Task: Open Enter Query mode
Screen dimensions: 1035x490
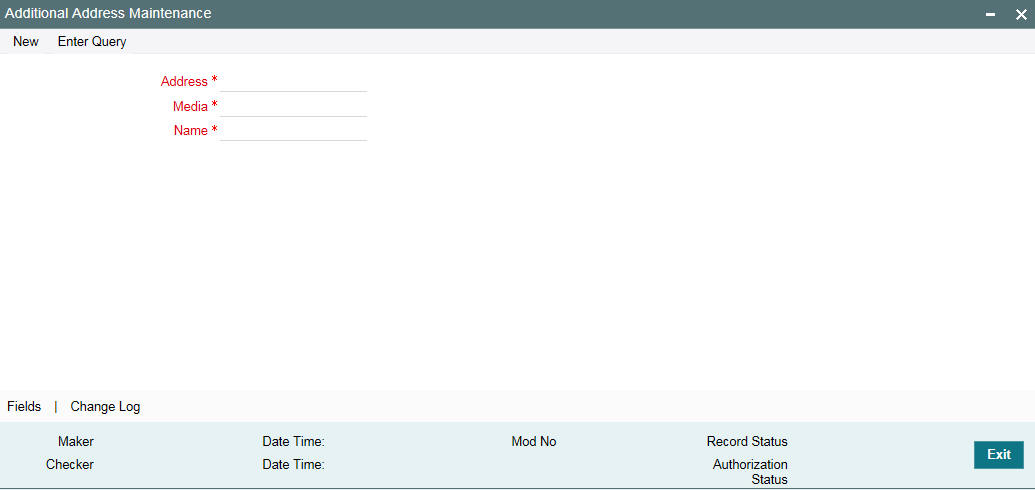Action: coord(92,42)
